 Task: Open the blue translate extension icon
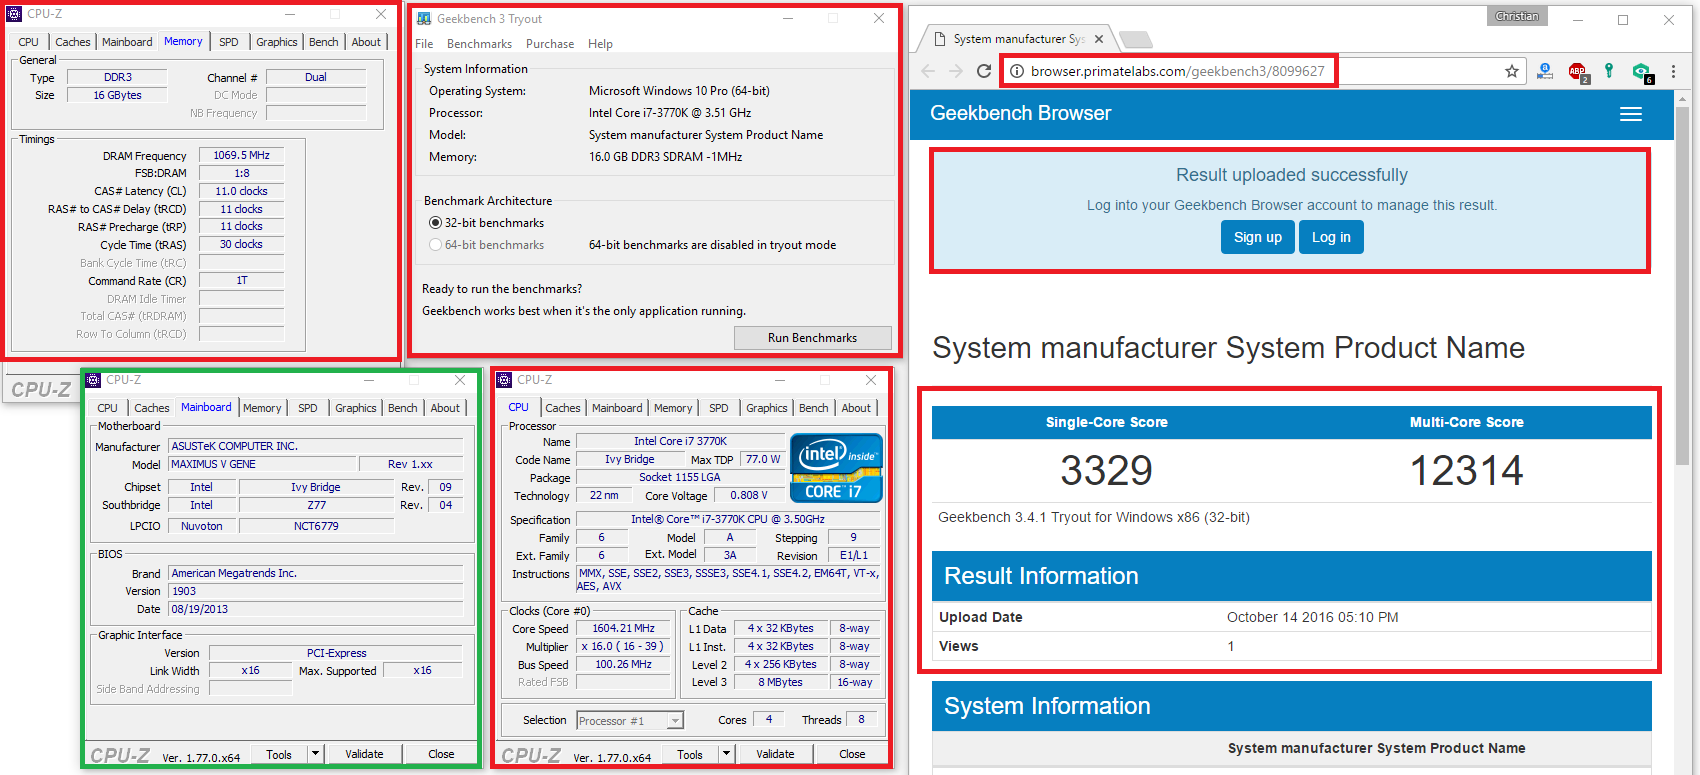click(1545, 71)
